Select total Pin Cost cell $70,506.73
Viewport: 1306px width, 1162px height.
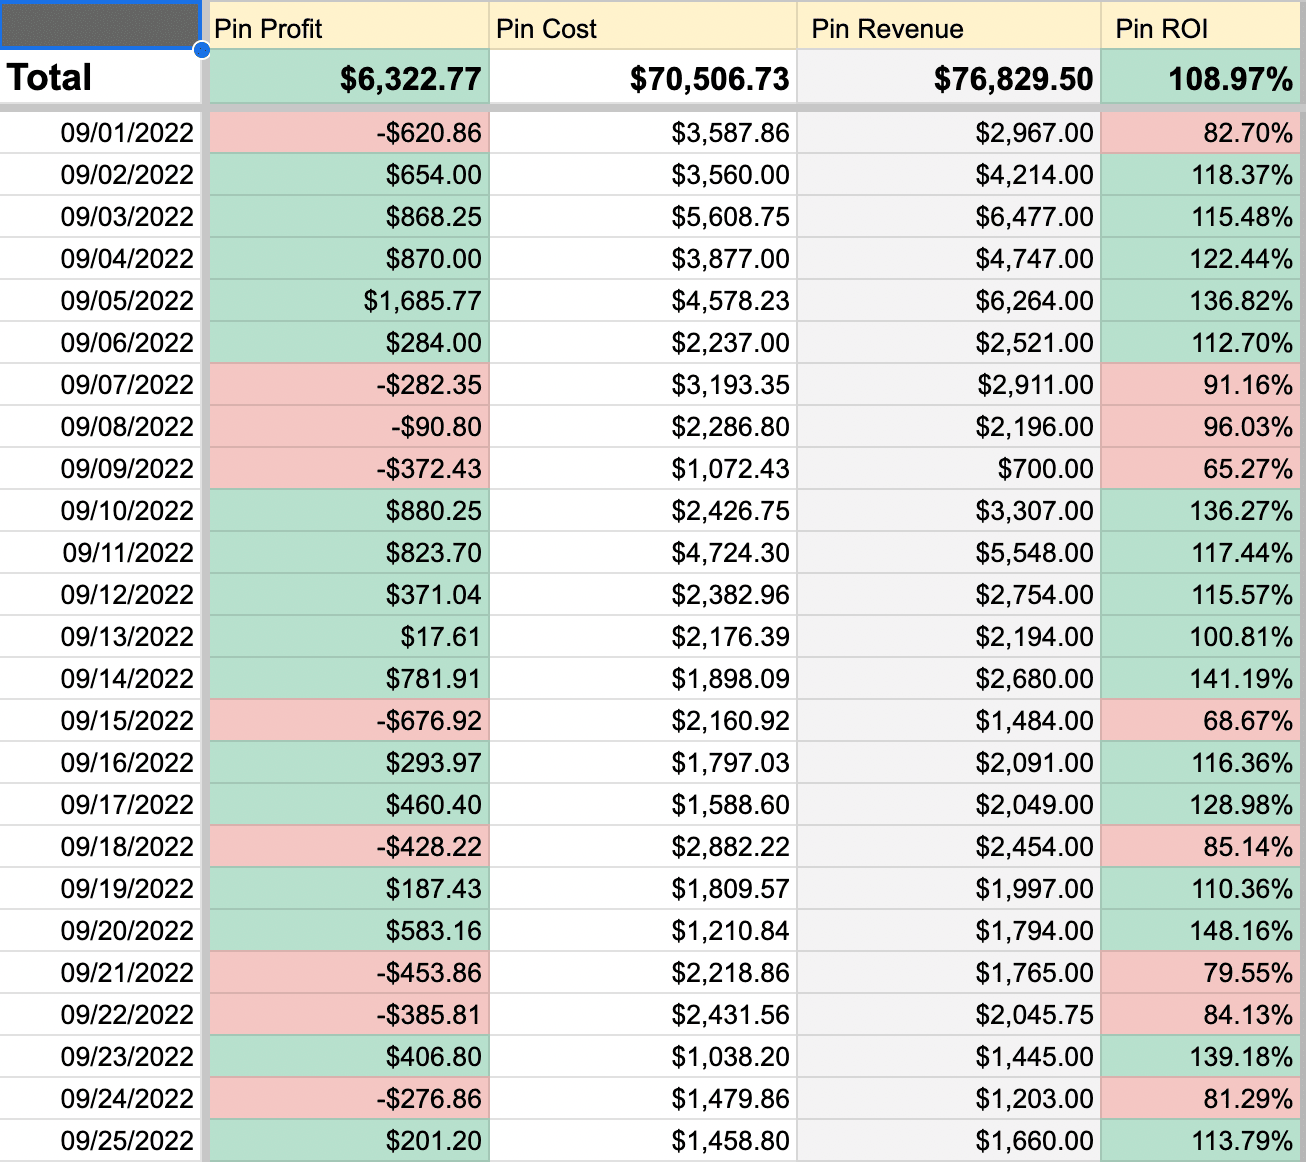point(643,78)
